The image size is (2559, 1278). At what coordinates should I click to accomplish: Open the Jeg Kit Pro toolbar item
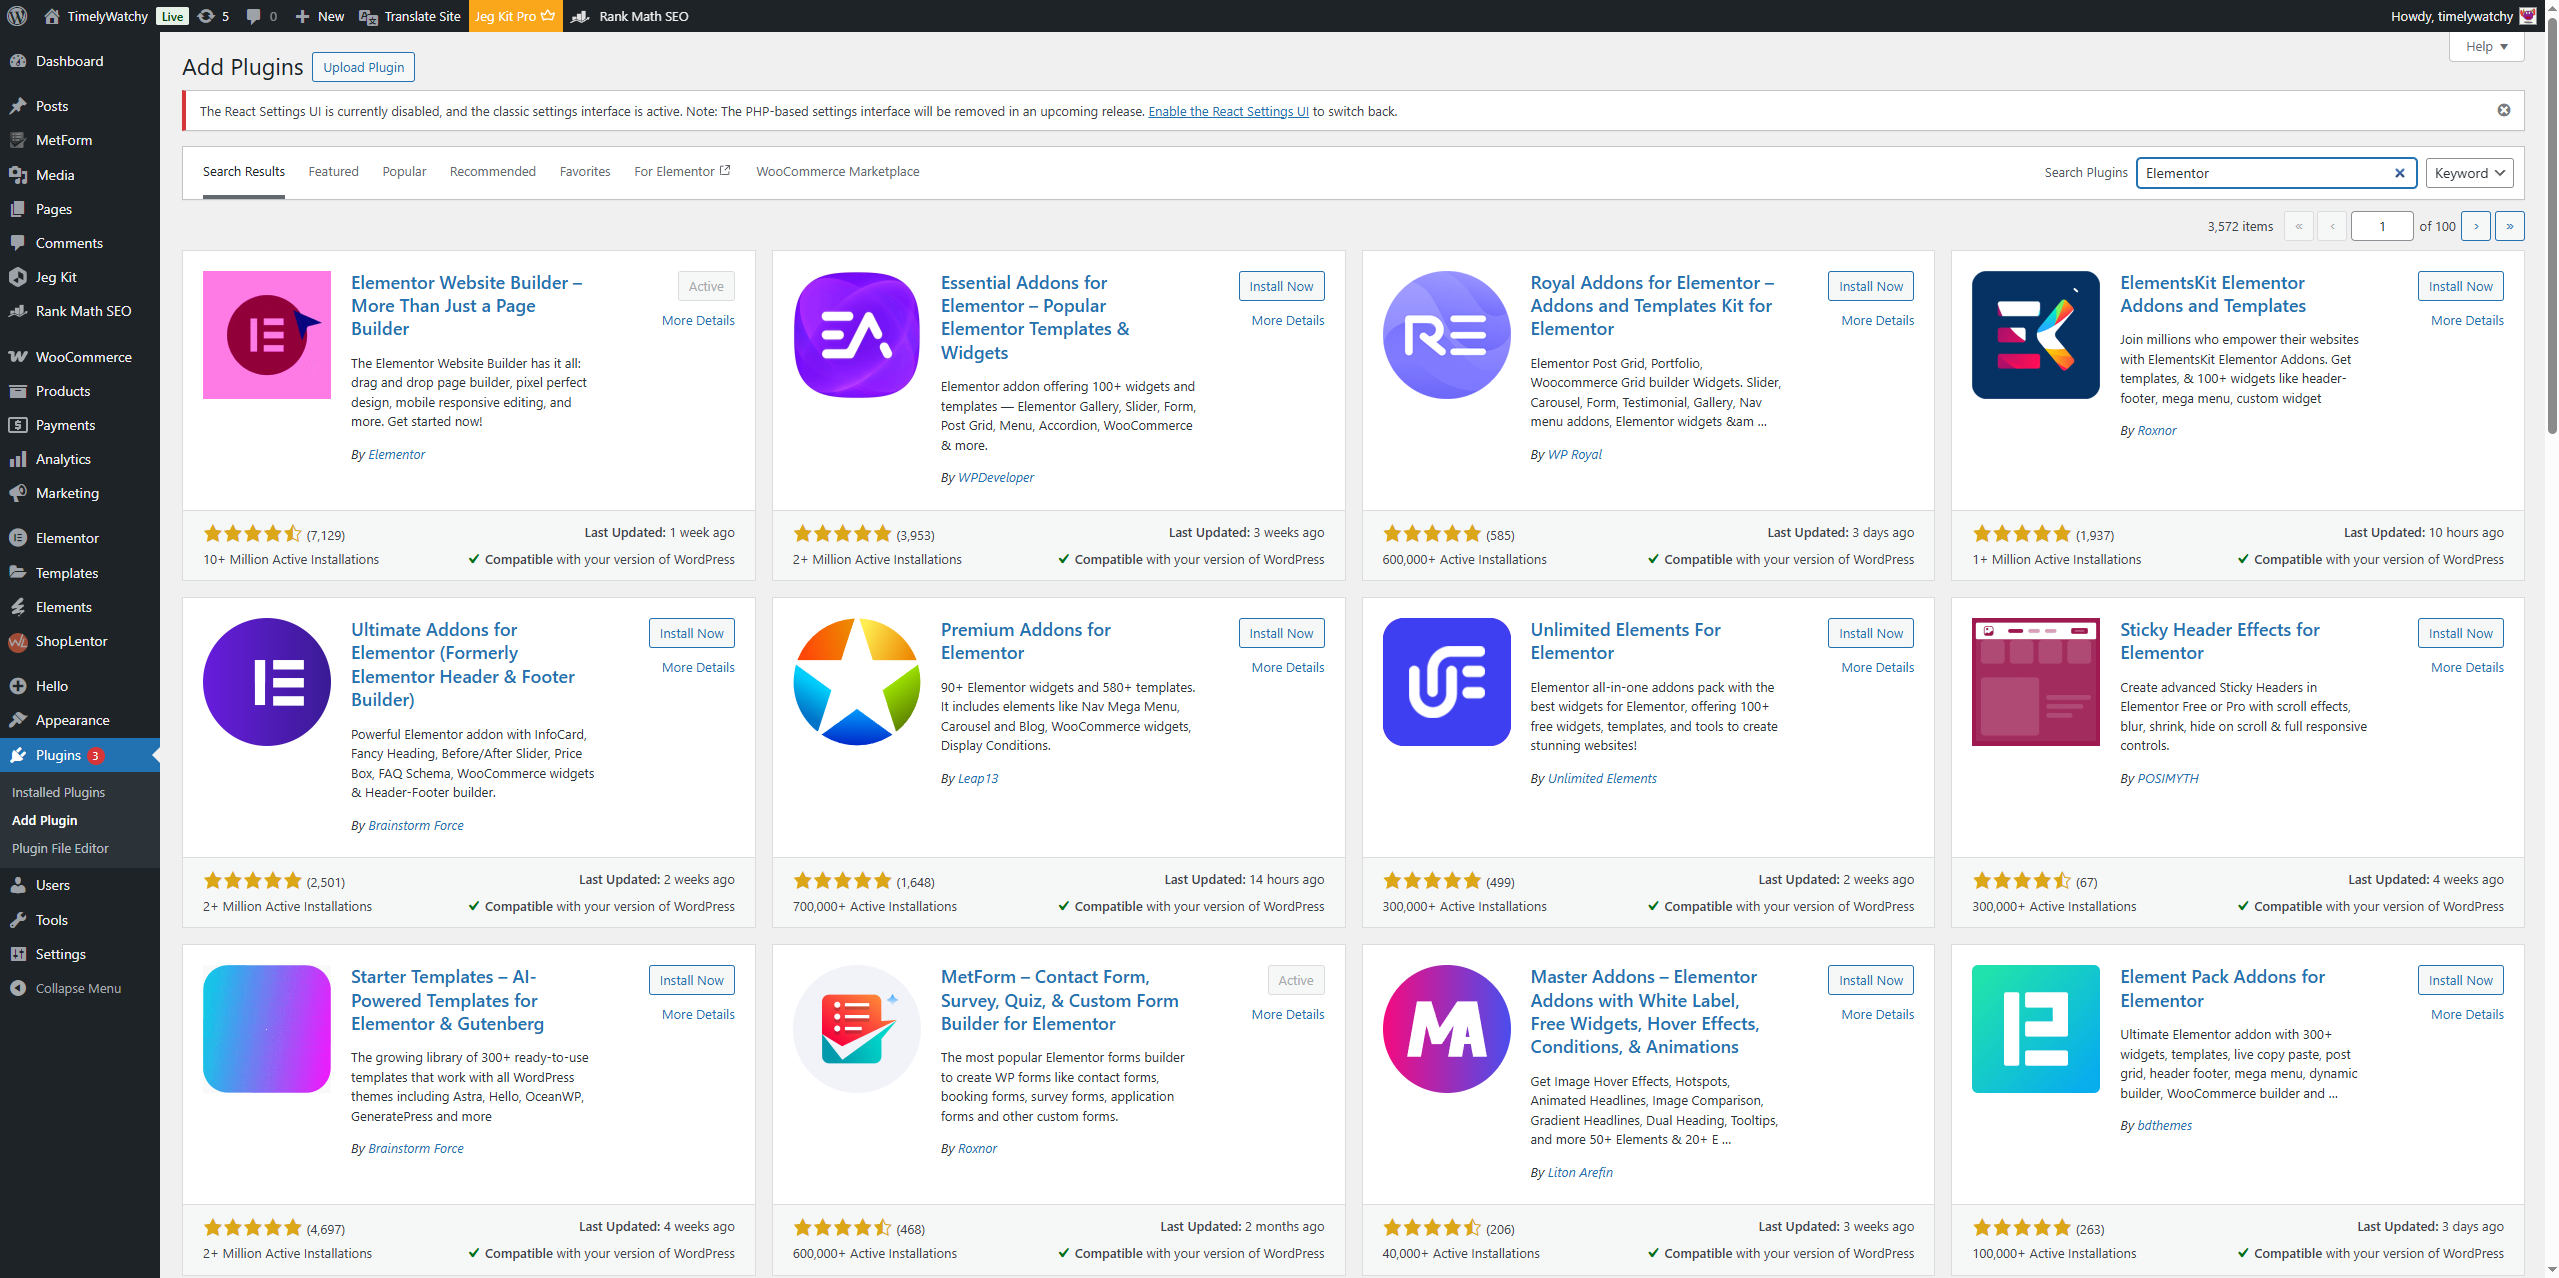pos(514,16)
